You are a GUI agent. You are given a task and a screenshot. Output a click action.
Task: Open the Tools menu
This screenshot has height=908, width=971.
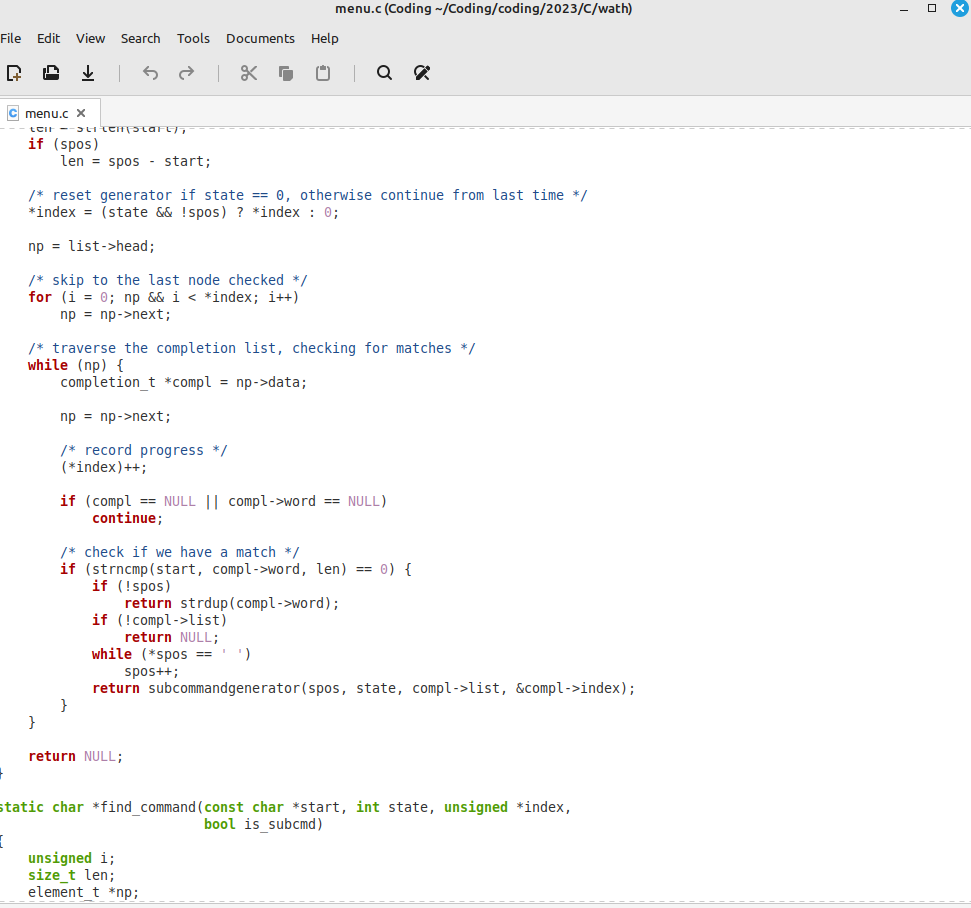coord(193,38)
